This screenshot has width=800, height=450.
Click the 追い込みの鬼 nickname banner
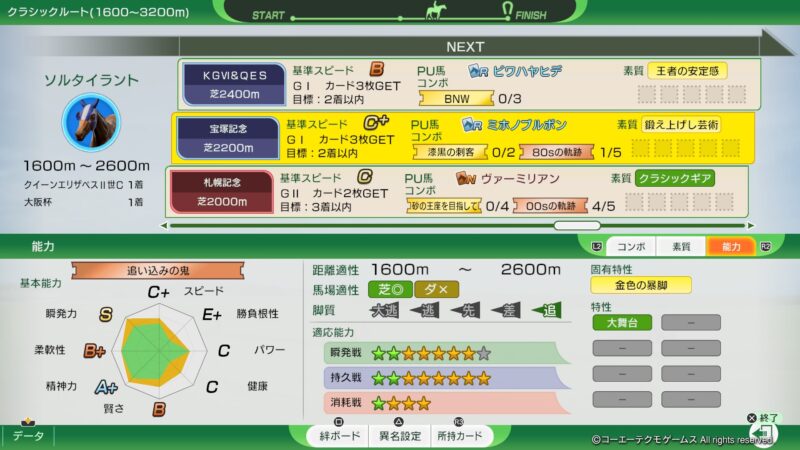pos(158,270)
